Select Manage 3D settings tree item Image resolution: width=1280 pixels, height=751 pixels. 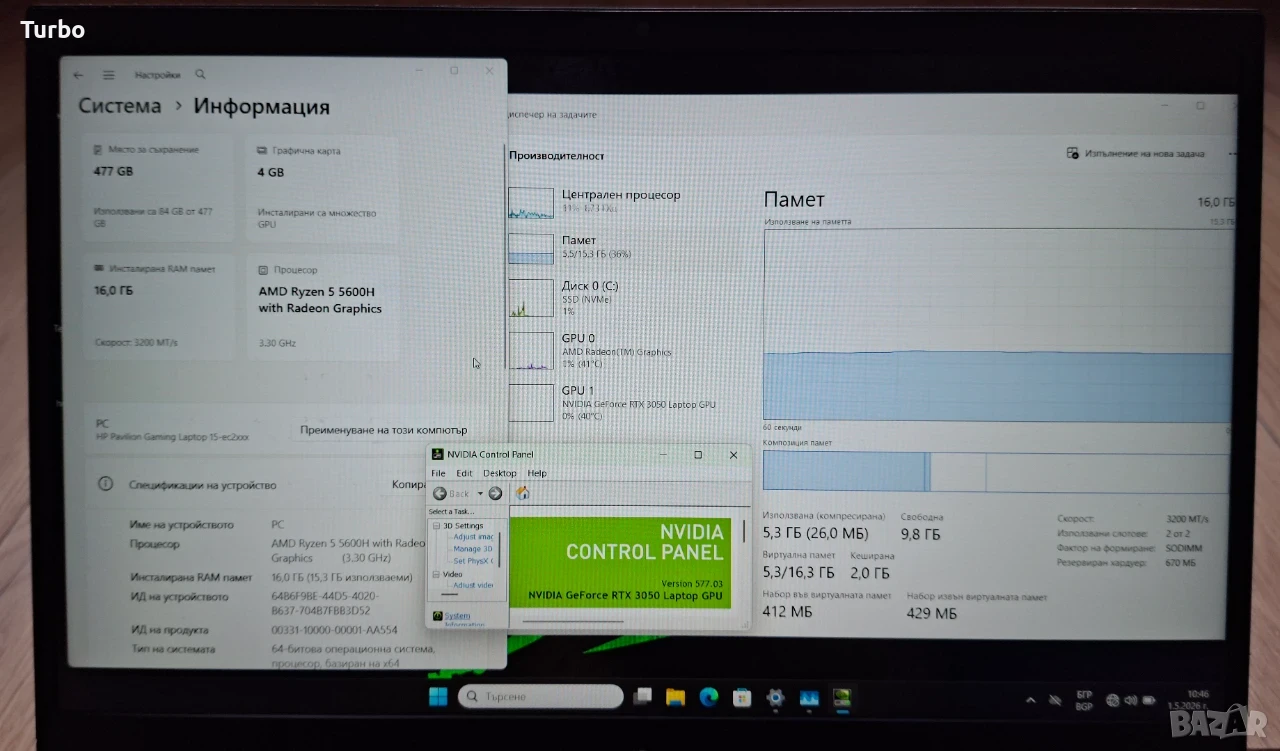coord(473,549)
